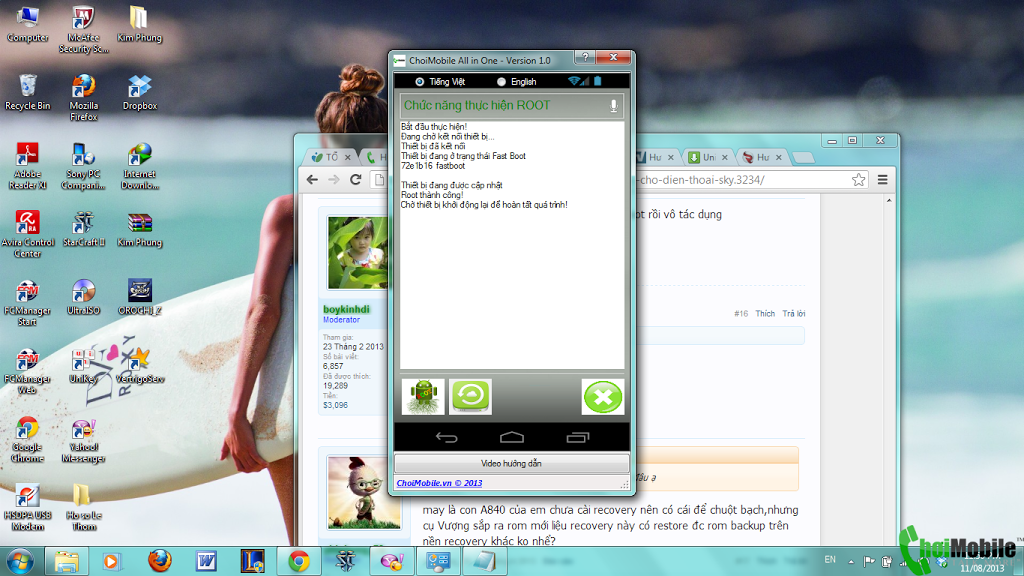1024x576 pixels.
Task: Switch to the 'Uni' Chrome tab
Action: click(x=707, y=157)
